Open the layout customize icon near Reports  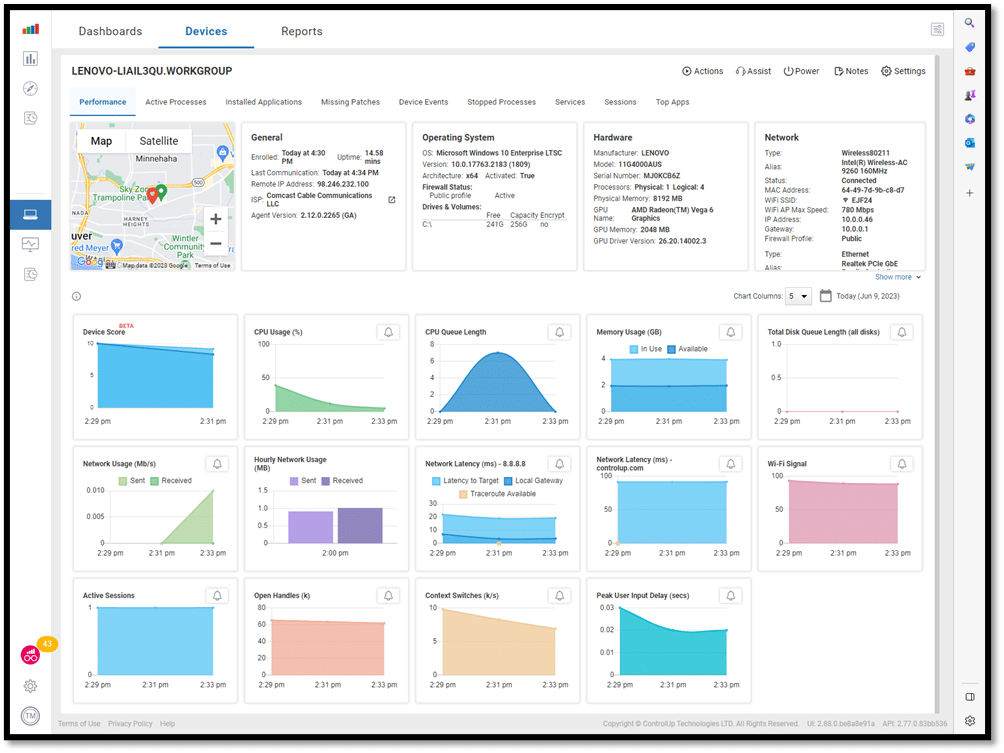point(937,29)
